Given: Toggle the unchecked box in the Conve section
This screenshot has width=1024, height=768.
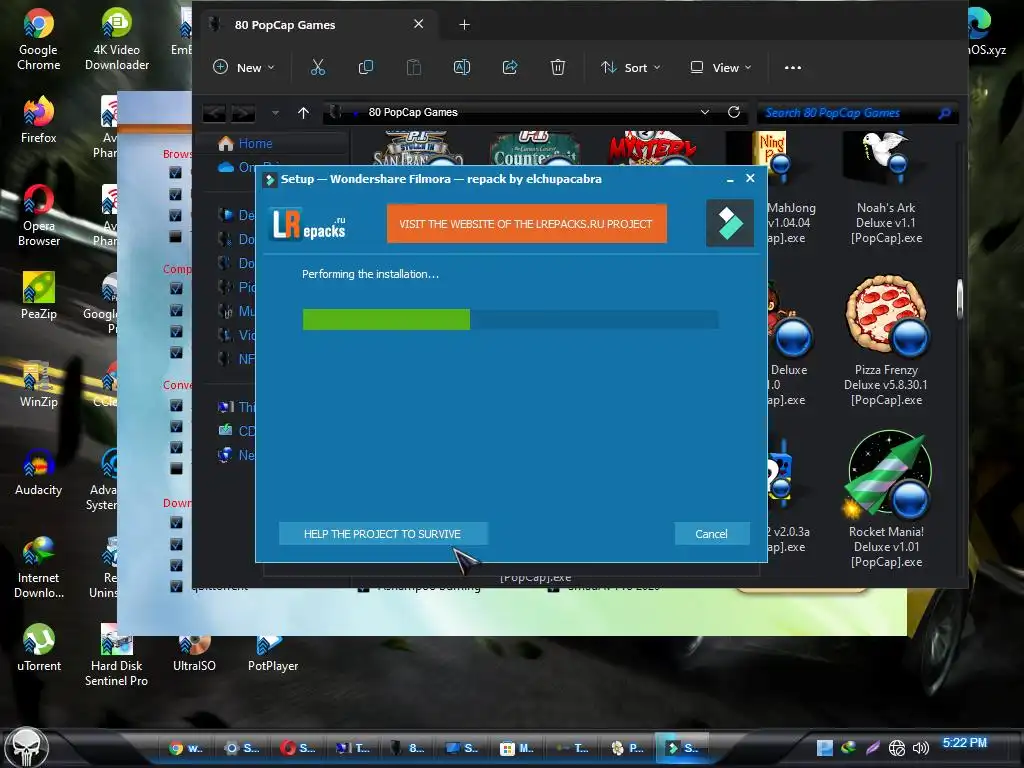Looking at the screenshot, I should point(176,469).
